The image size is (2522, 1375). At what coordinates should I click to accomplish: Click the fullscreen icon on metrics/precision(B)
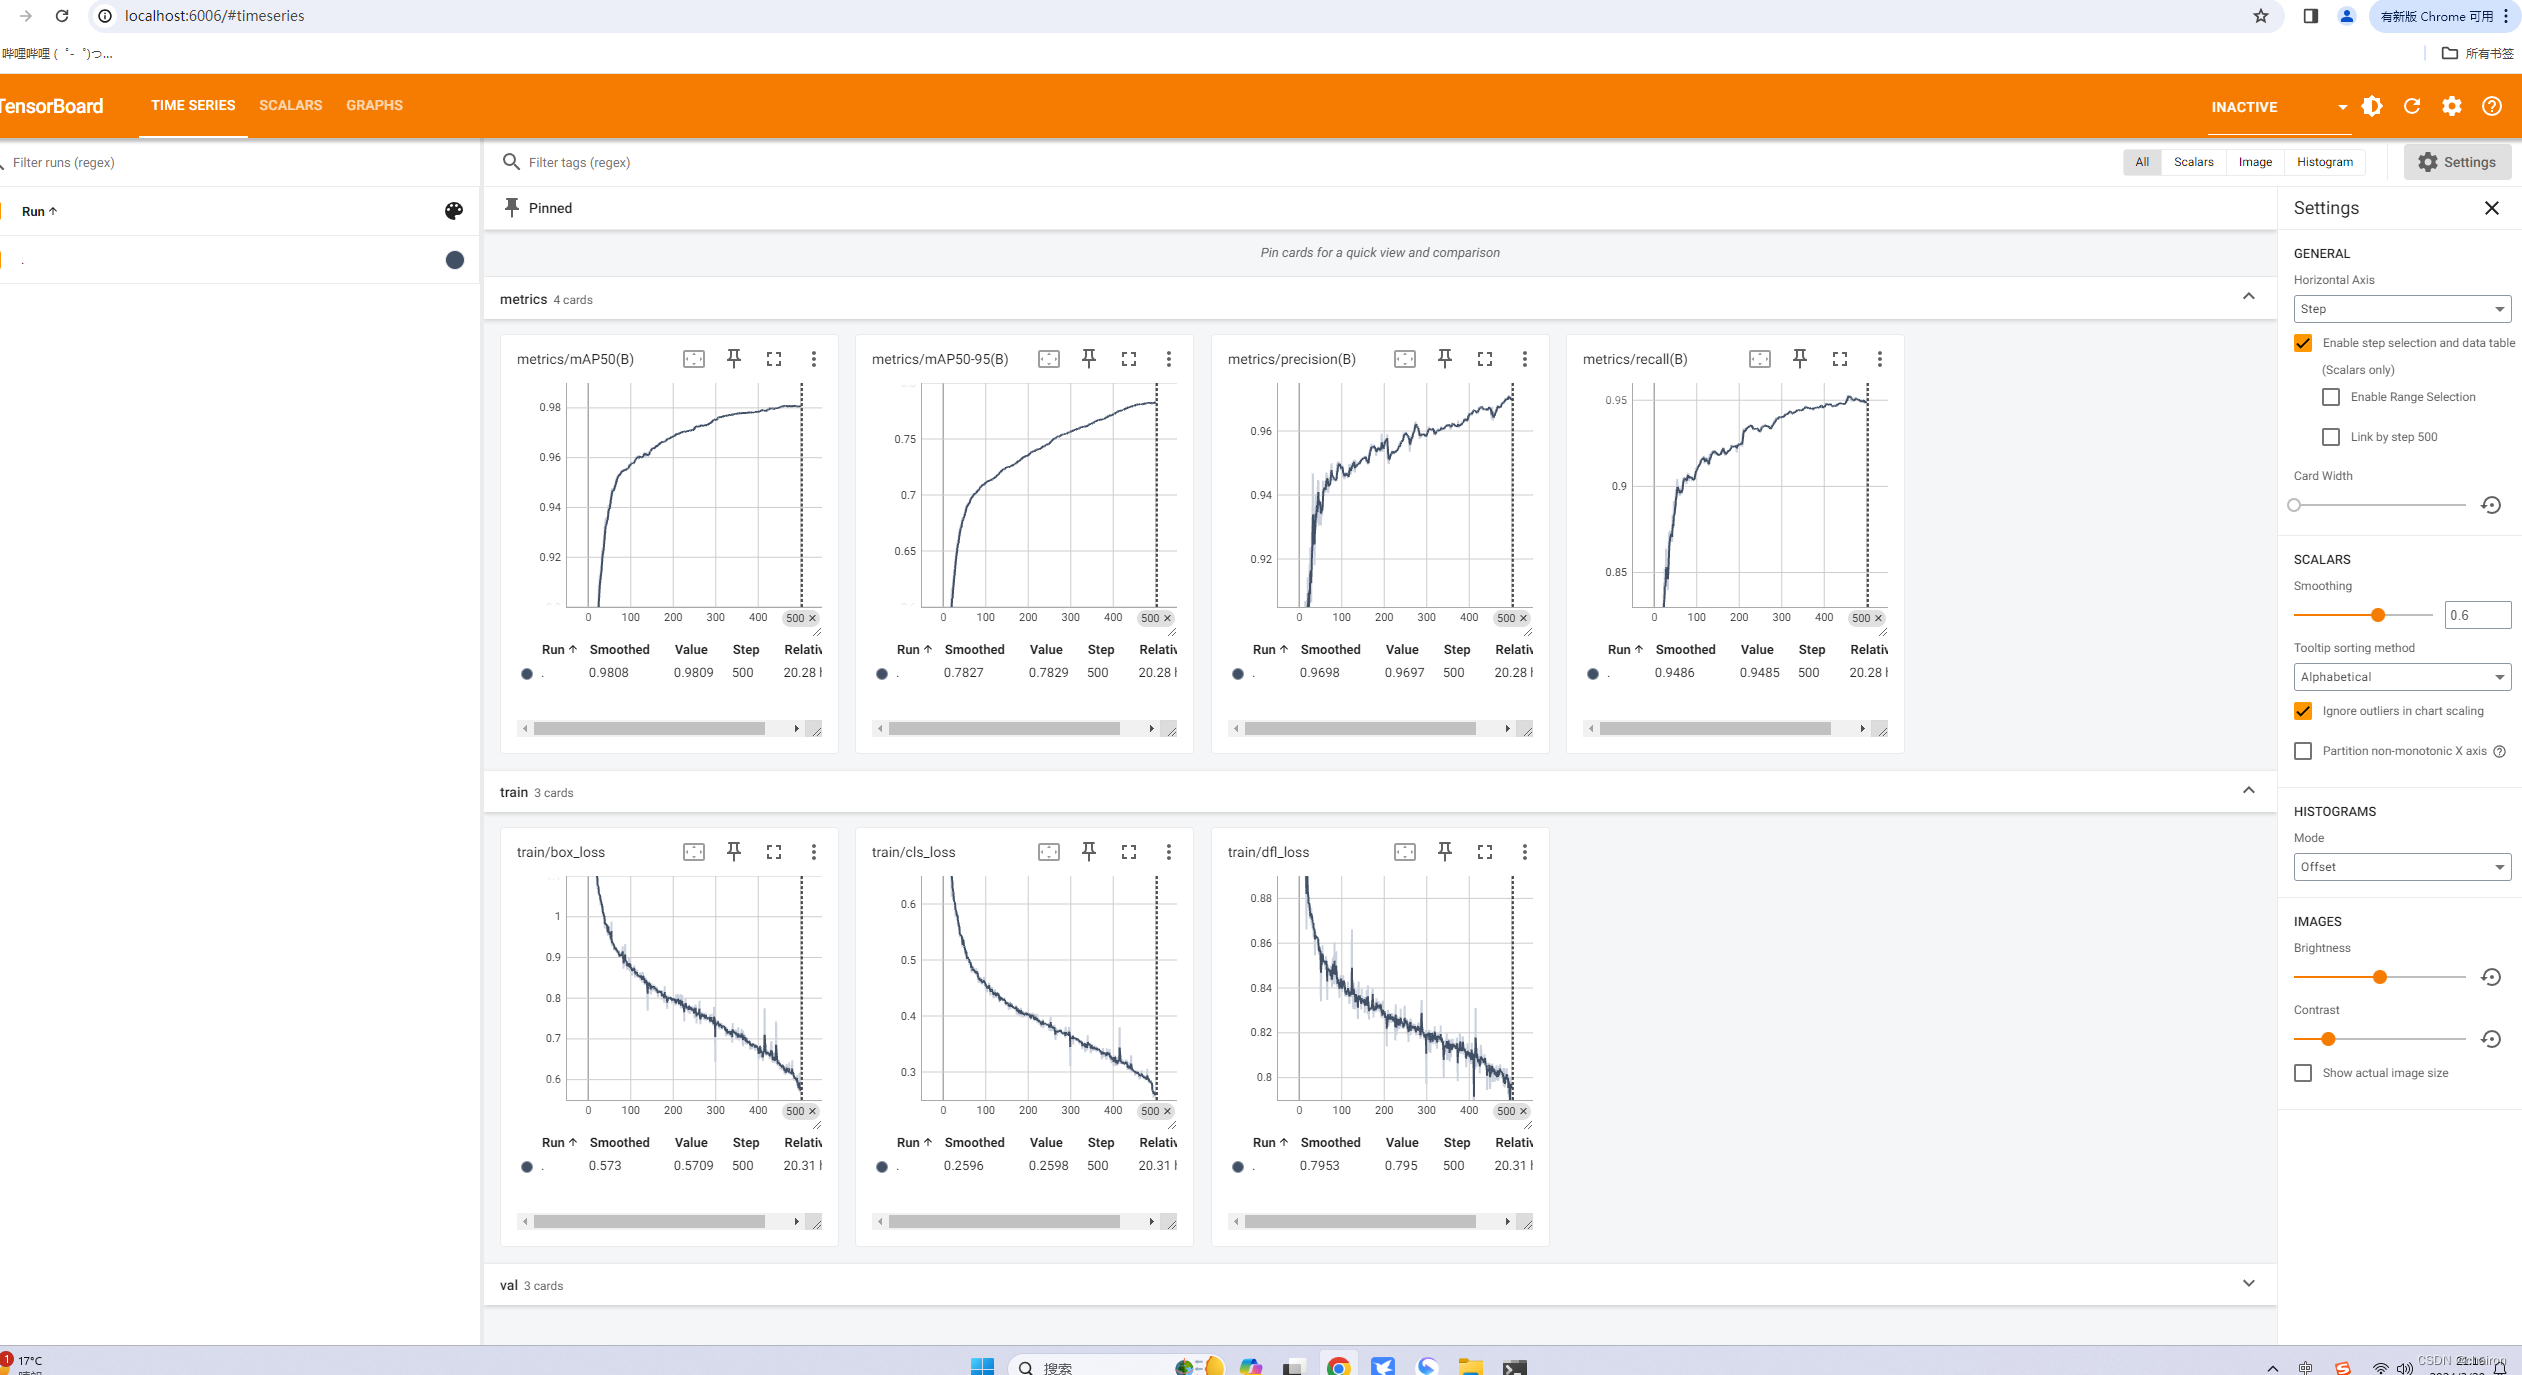(x=1484, y=359)
